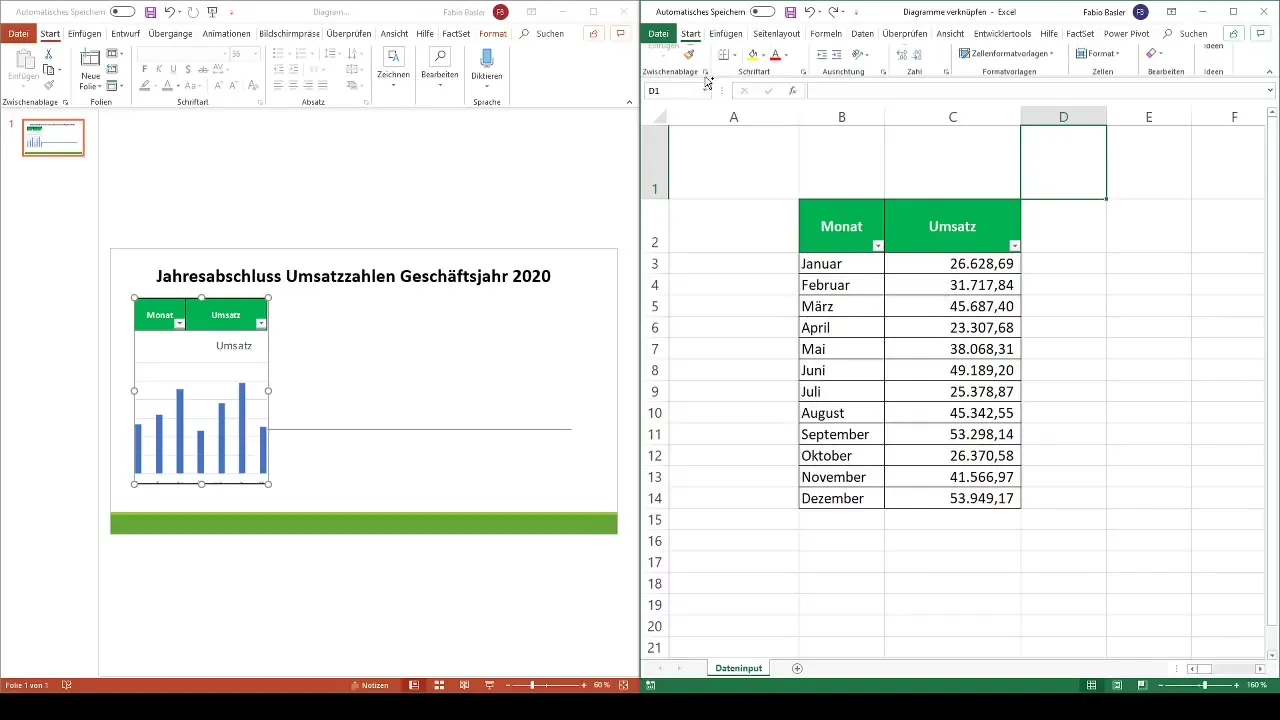This screenshot has width=1280, height=720.
Task: Open Suchen search in Excel
Action: pos(1185,33)
